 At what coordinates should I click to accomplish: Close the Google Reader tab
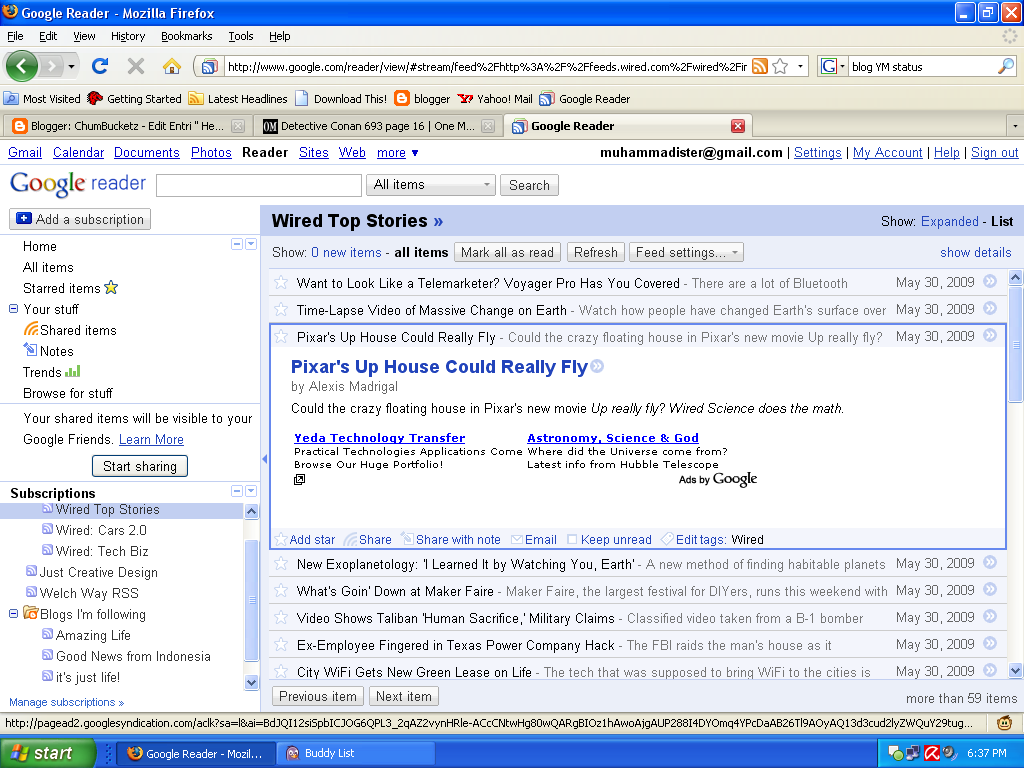tap(738, 126)
